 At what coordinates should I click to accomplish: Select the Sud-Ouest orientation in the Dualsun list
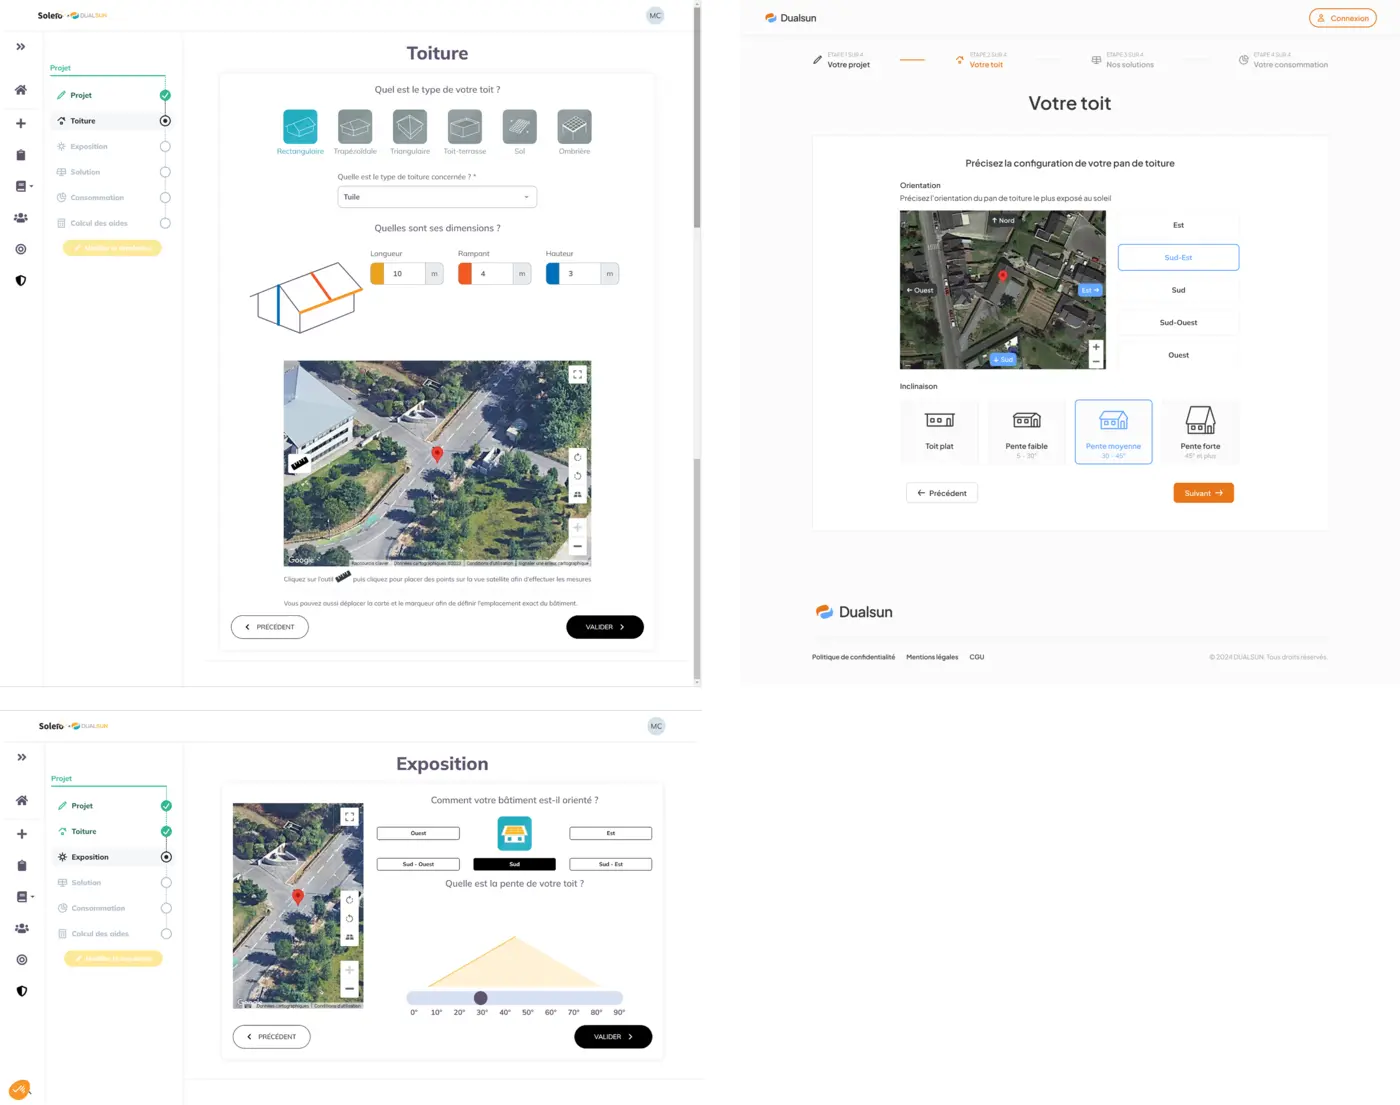1178,323
